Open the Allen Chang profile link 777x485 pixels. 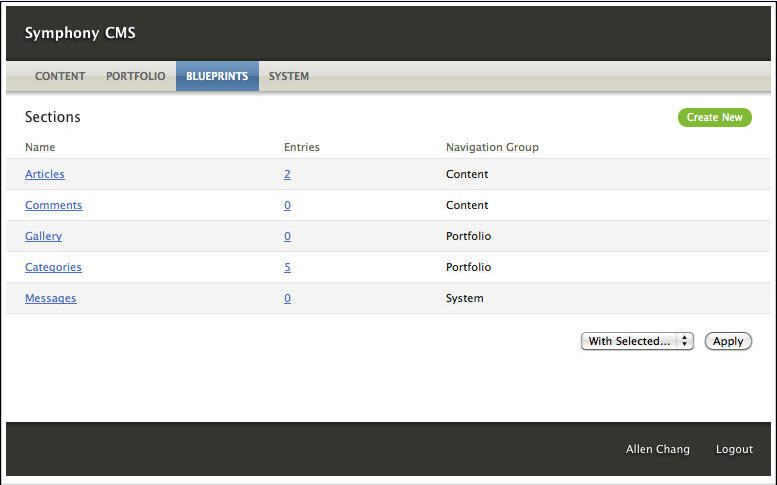click(657, 449)
